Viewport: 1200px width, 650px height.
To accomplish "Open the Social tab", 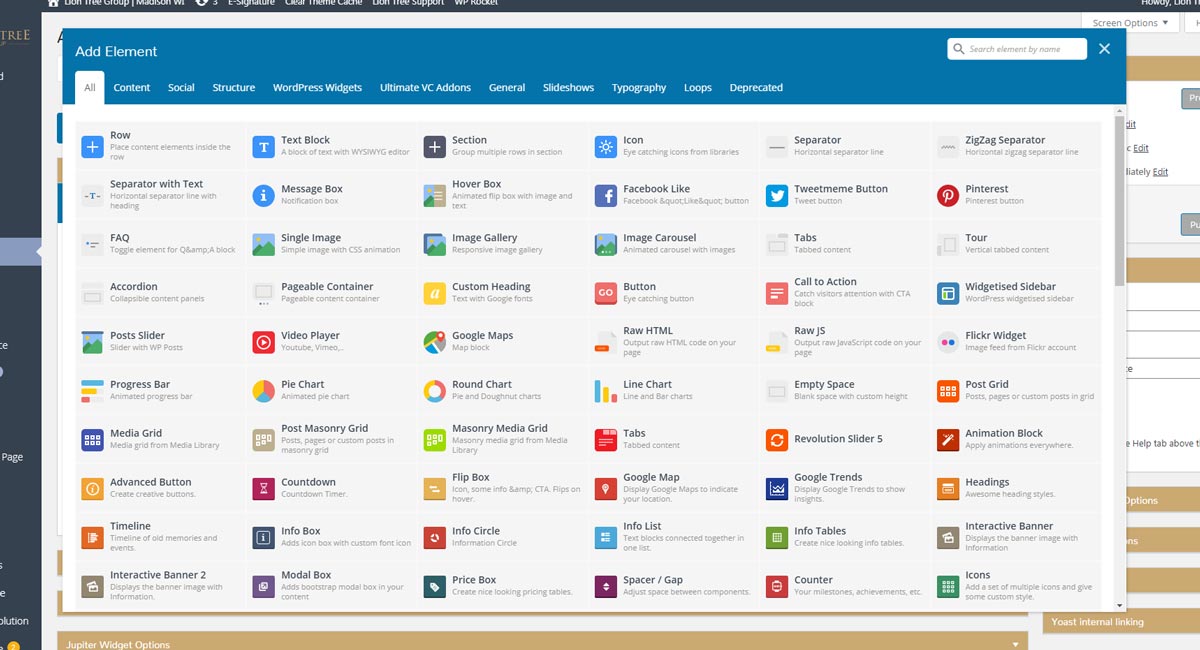I will coord(181,88).
